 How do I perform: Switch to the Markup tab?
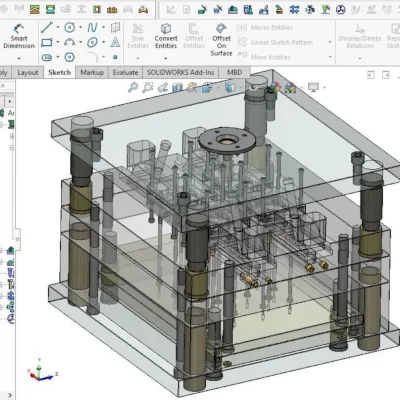92,72
